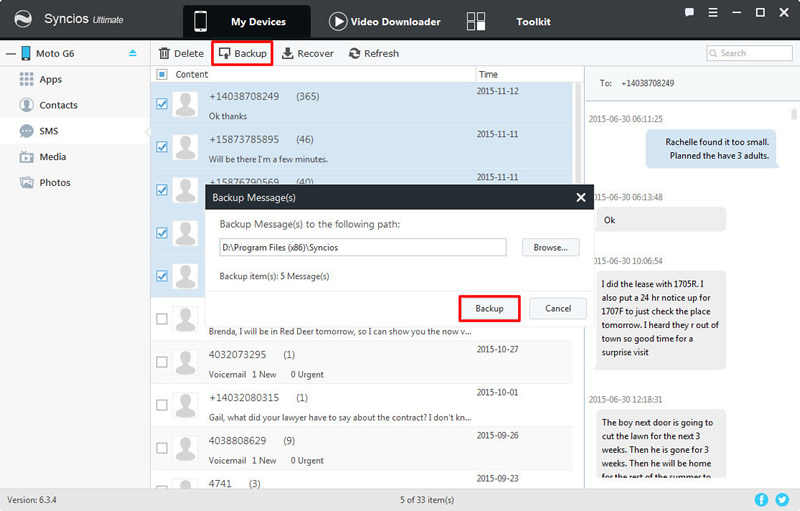The height and width of the screenshot is (511, 800).
Task: Click the Delete toolbar button
Action: click(181, 53)
